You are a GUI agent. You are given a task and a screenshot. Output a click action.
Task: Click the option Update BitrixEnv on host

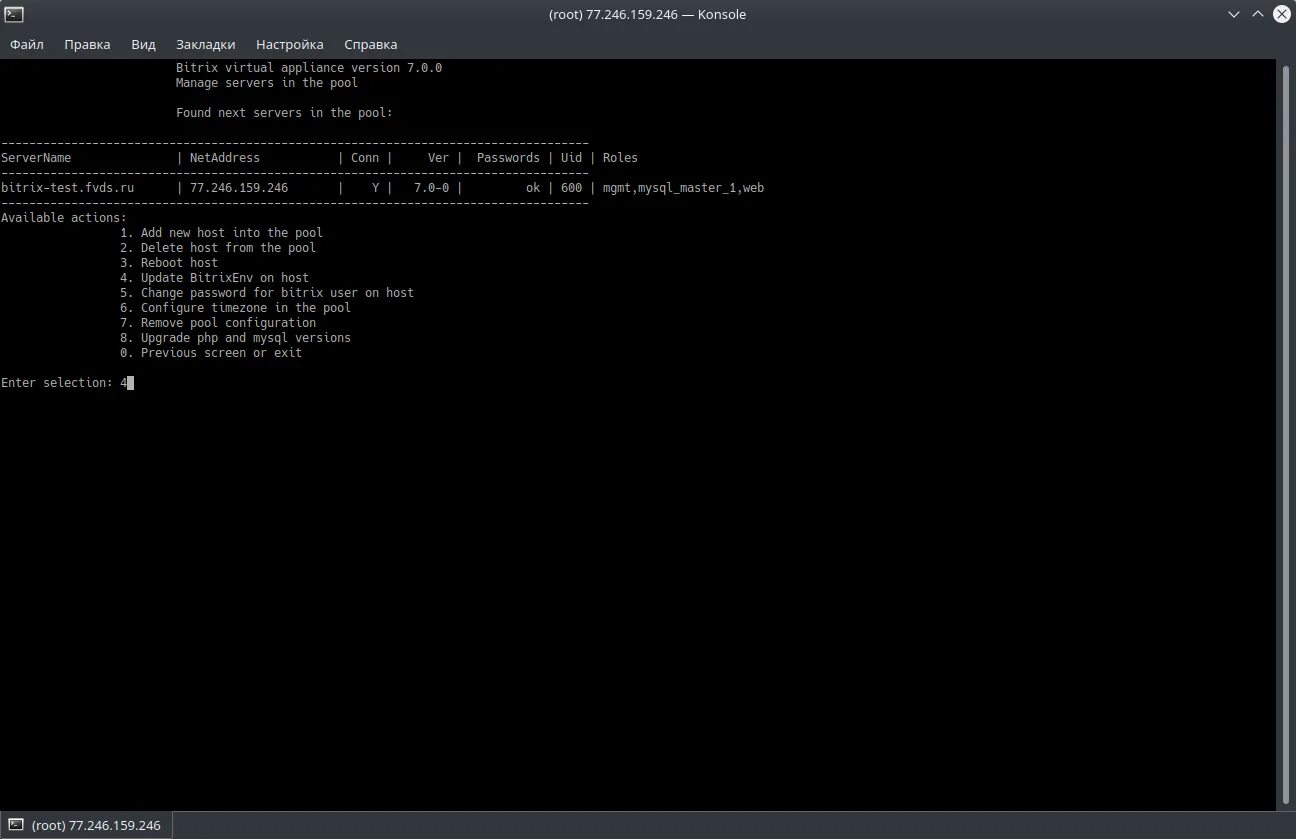tap(214, 277)
